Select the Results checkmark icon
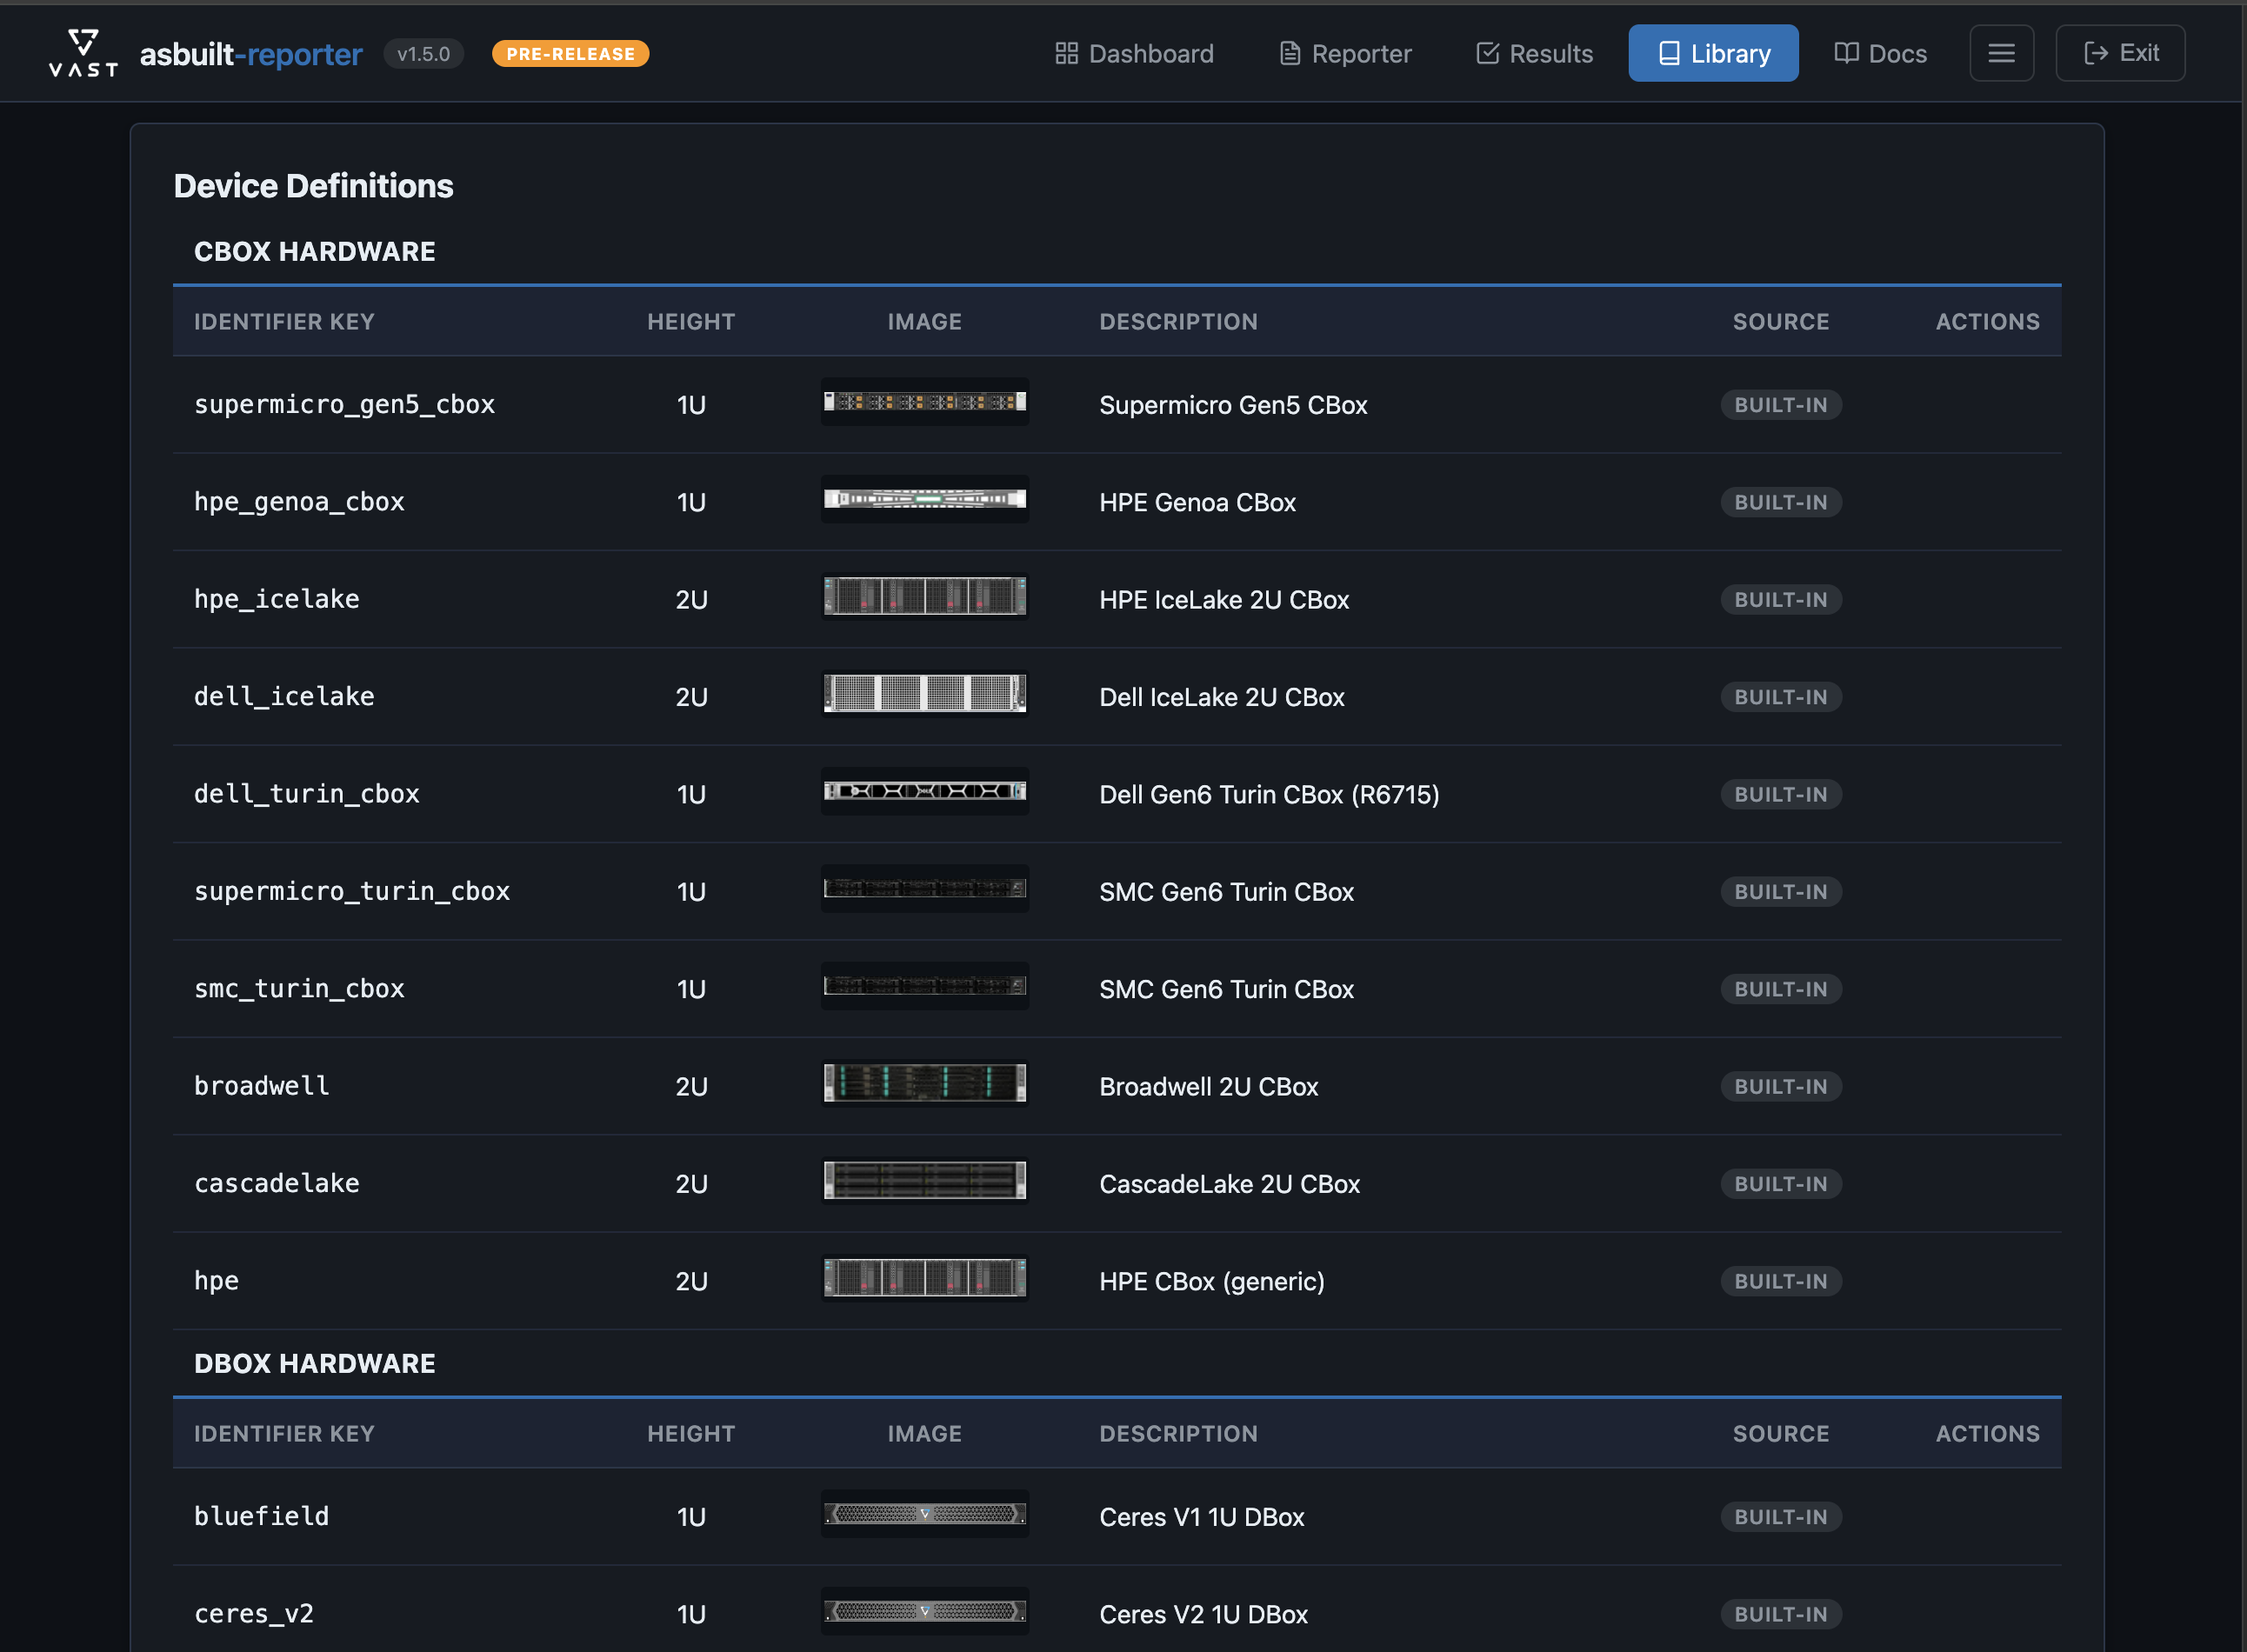Screen dimensions: 2247x1652 (x=1487, y=53)
